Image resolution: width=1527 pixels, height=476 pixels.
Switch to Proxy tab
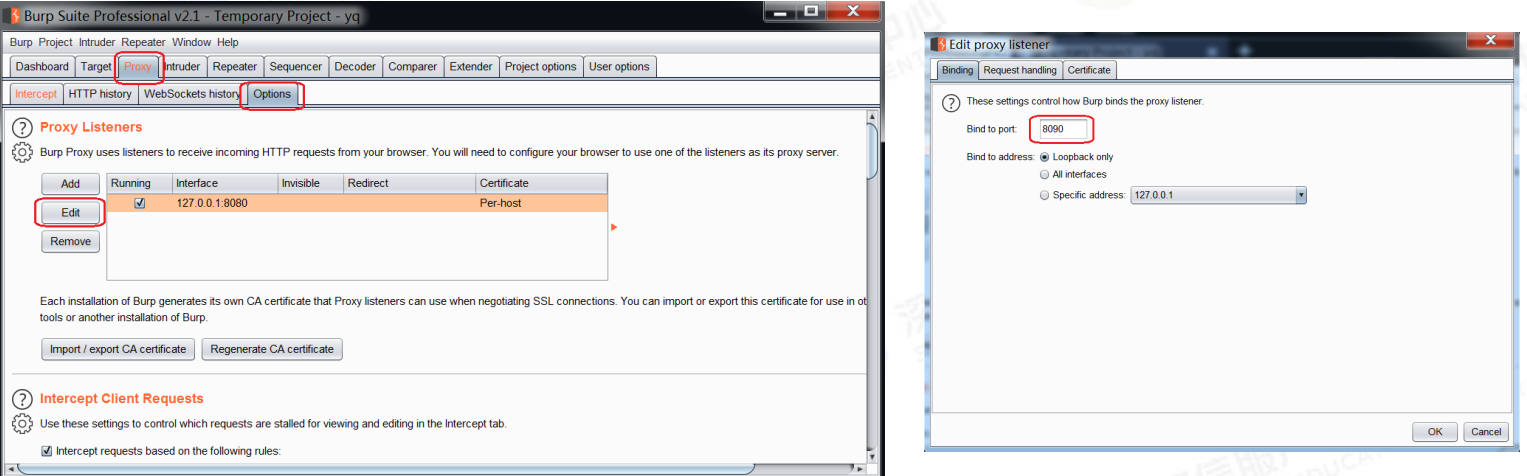pos(138,67)
